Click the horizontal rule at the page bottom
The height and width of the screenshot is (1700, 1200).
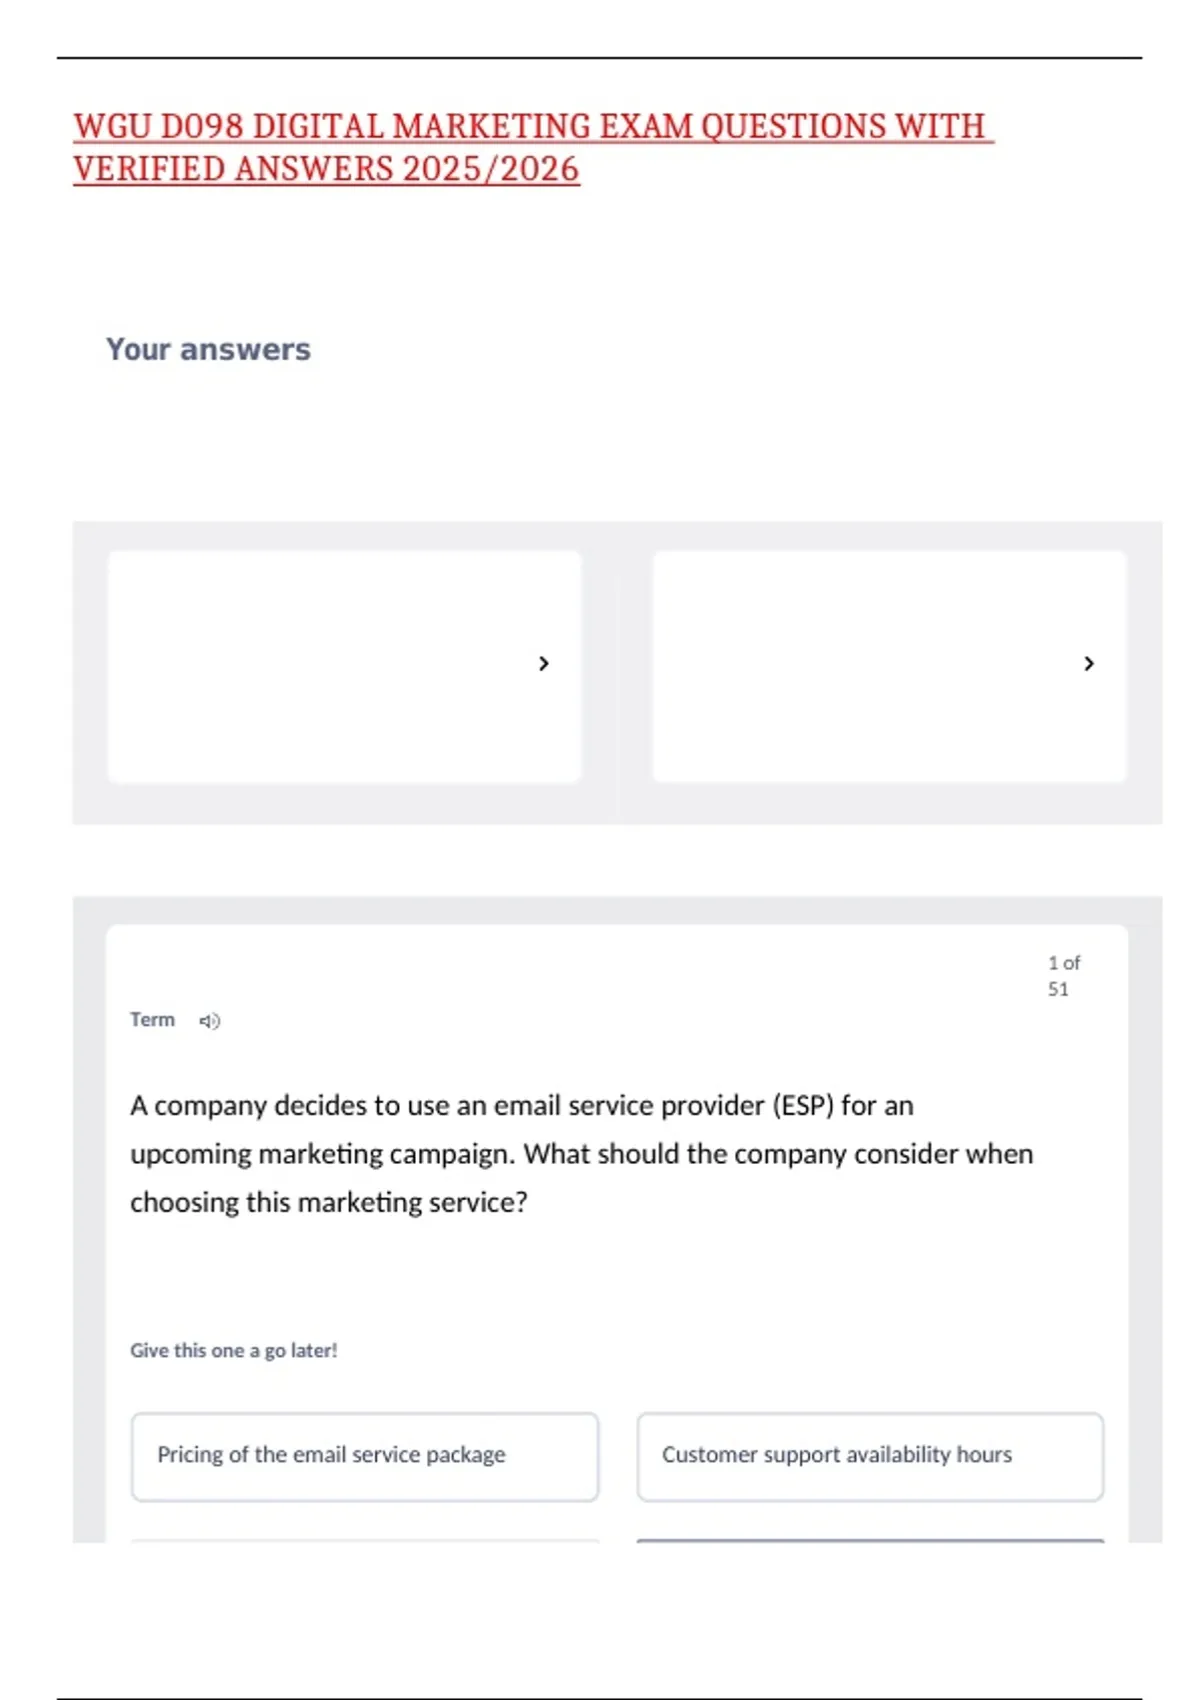click(599, 1698)
